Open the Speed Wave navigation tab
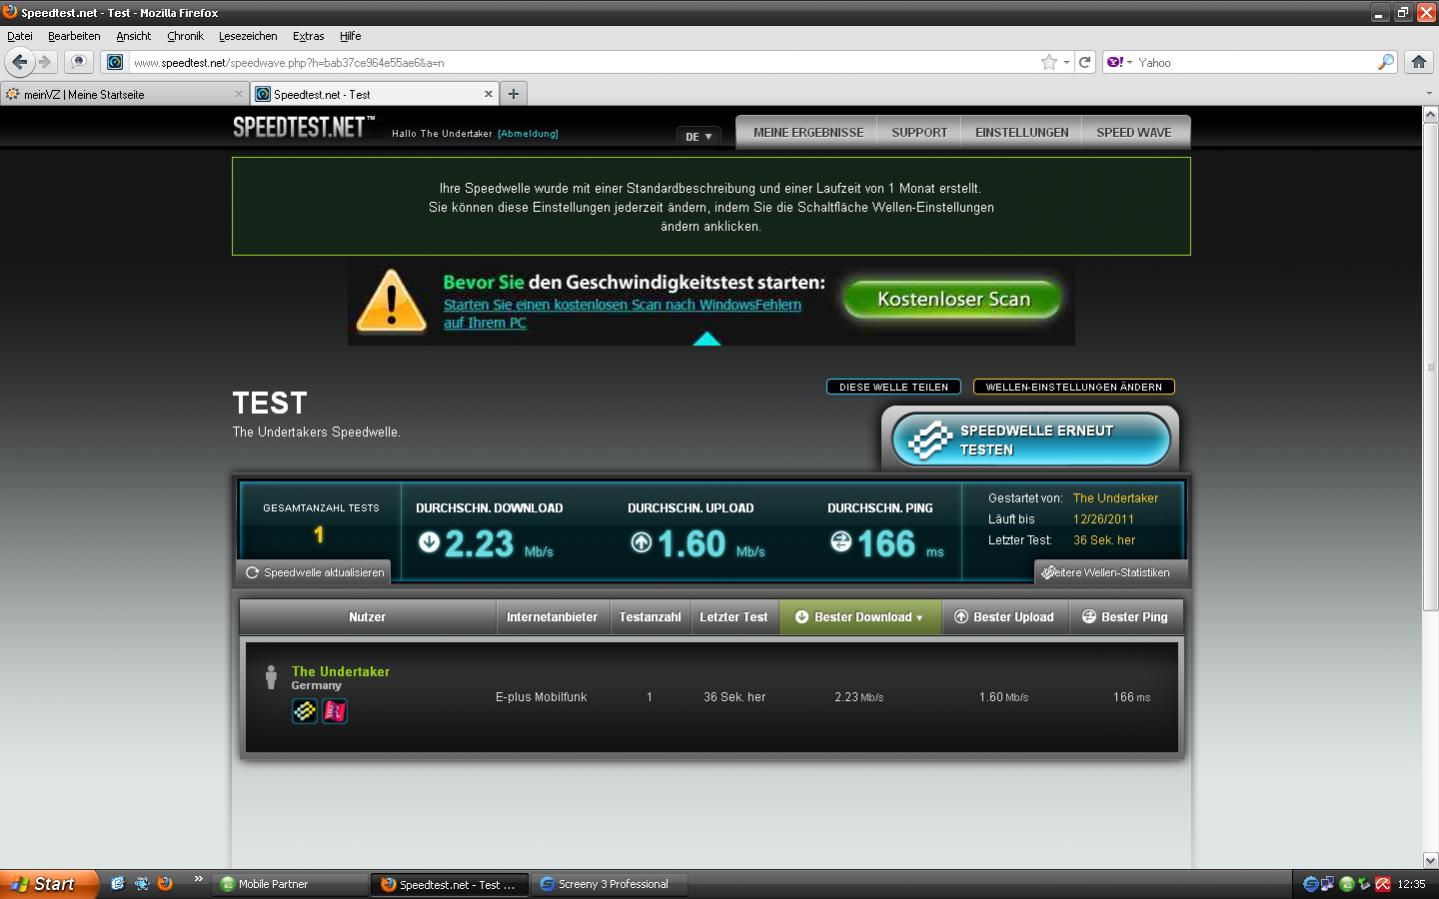The width and height of the screenshot is (1439, 899). coord(1134,132)
